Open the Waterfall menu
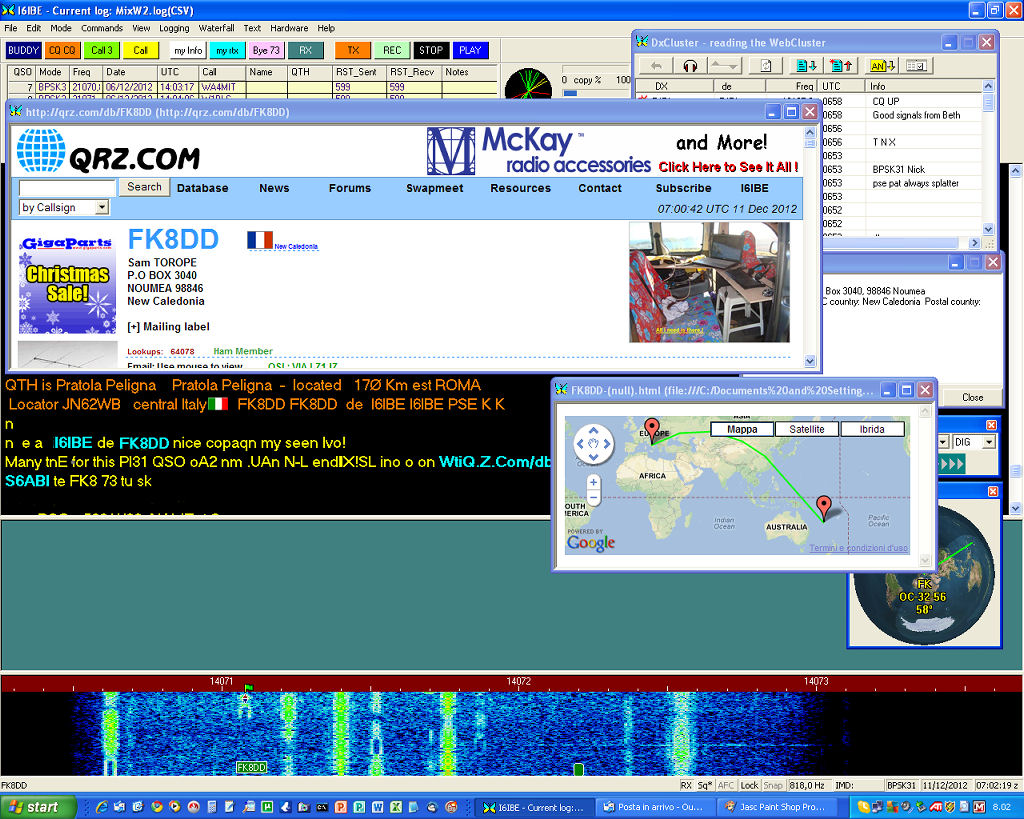Image resolution: width=1024 pixels, height=819 pixels. coord(216,28)
